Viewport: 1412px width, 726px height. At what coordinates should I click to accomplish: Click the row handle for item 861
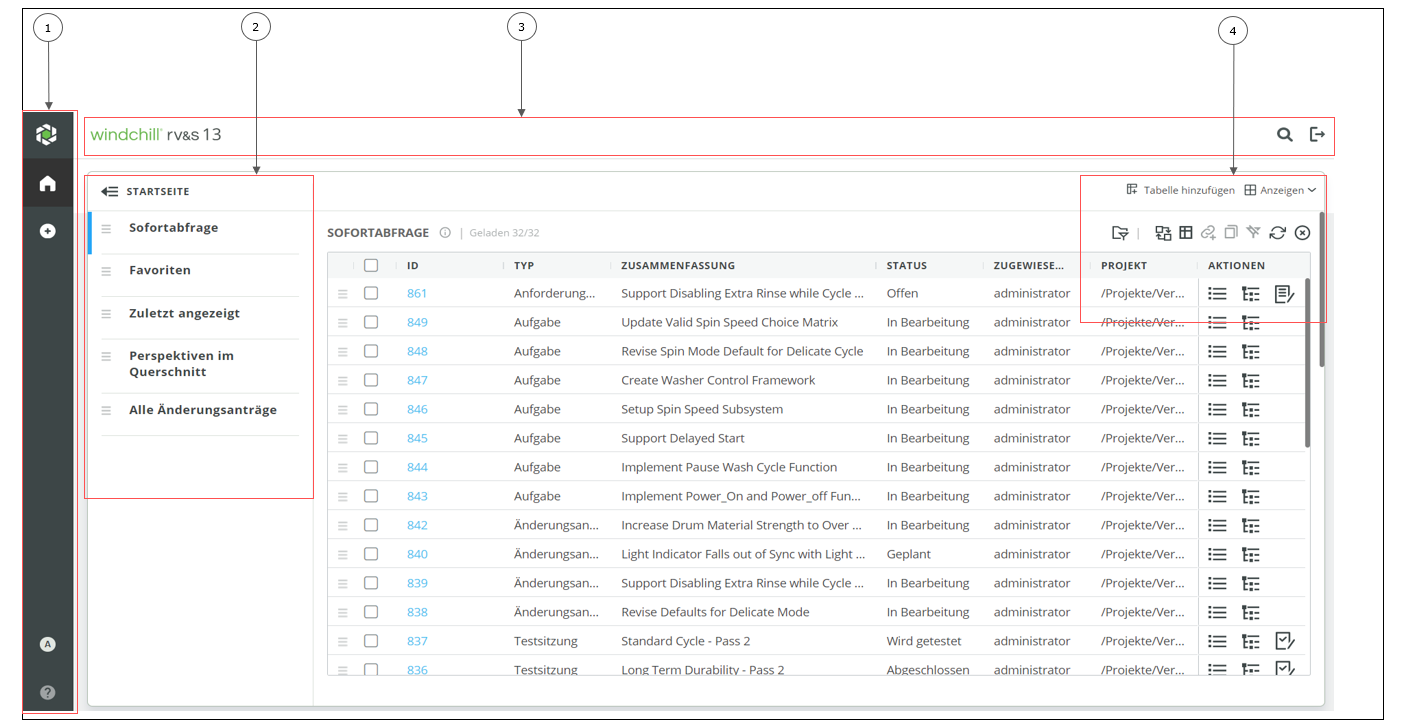pos(343,294)
